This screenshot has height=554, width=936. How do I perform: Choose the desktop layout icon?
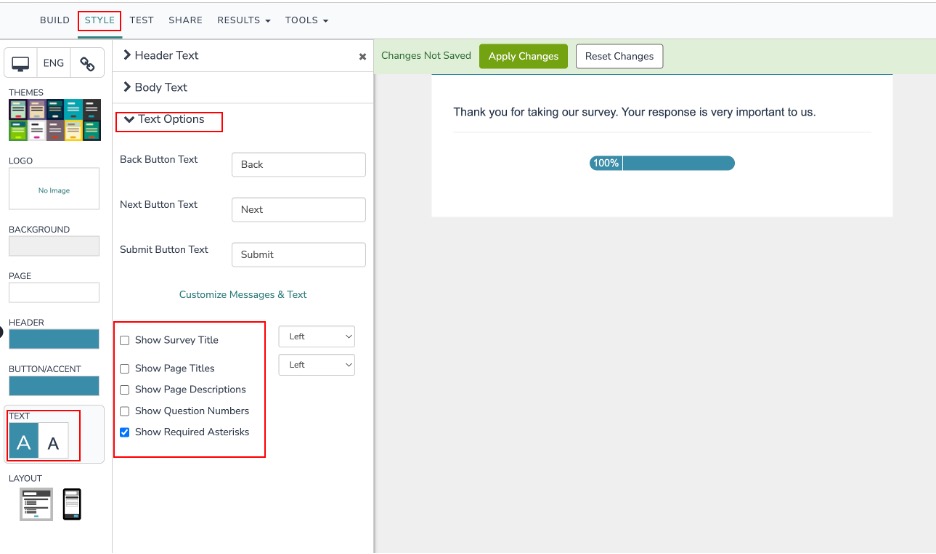36,504
